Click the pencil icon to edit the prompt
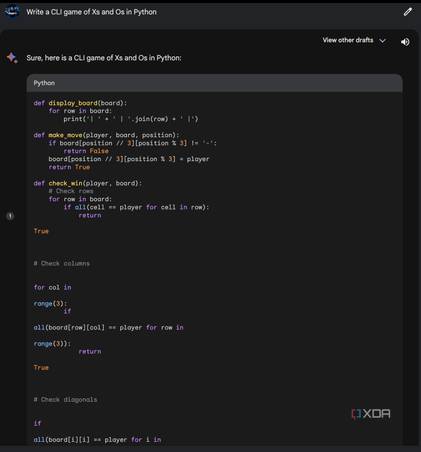Viewport: 421px width, 452px height. pyautogui.click(x=408, y=12)
